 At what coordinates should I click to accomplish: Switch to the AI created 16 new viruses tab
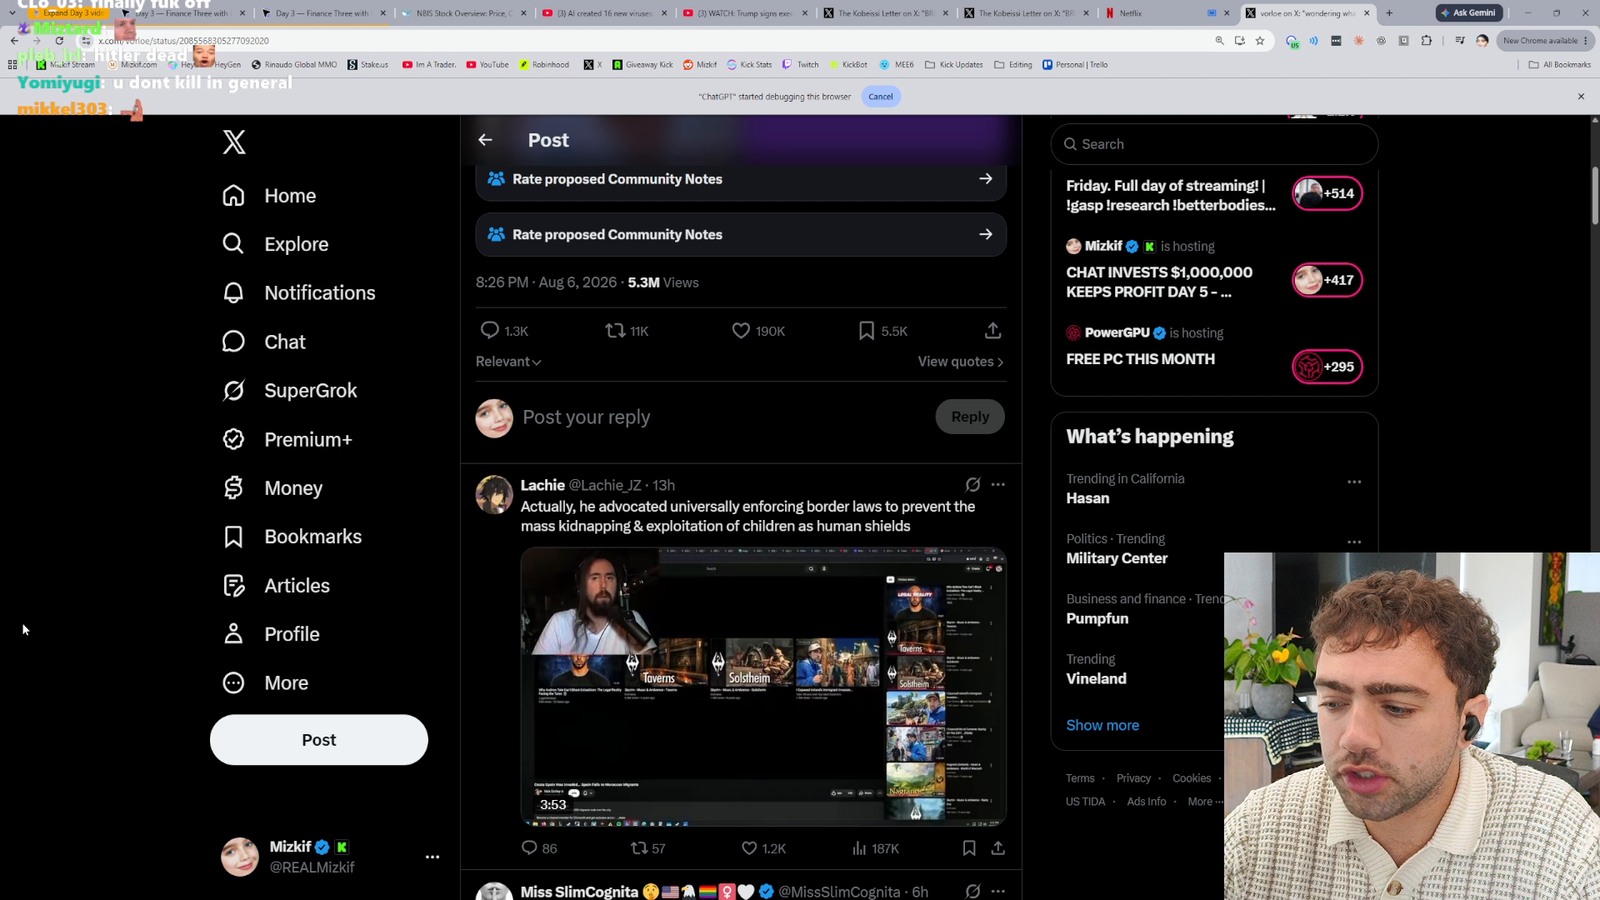tap(603, 13)
